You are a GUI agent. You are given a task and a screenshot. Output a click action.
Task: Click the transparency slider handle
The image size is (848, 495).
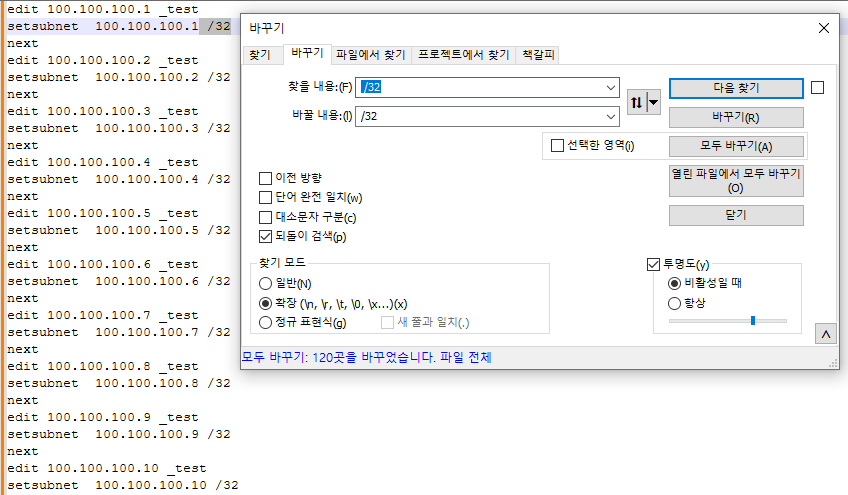(753, 321)
